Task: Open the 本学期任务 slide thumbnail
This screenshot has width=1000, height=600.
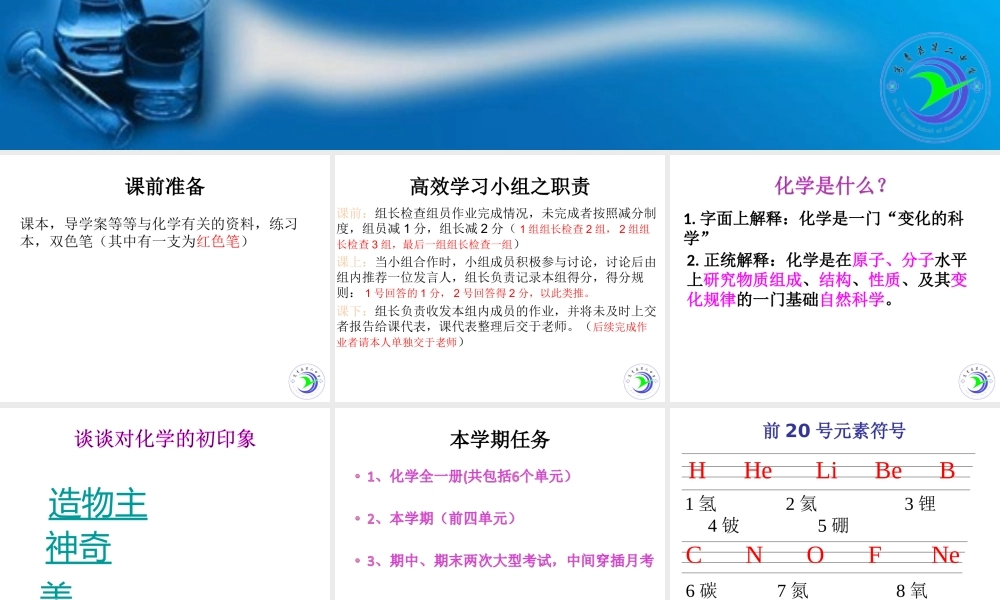Action: point(499,504)
